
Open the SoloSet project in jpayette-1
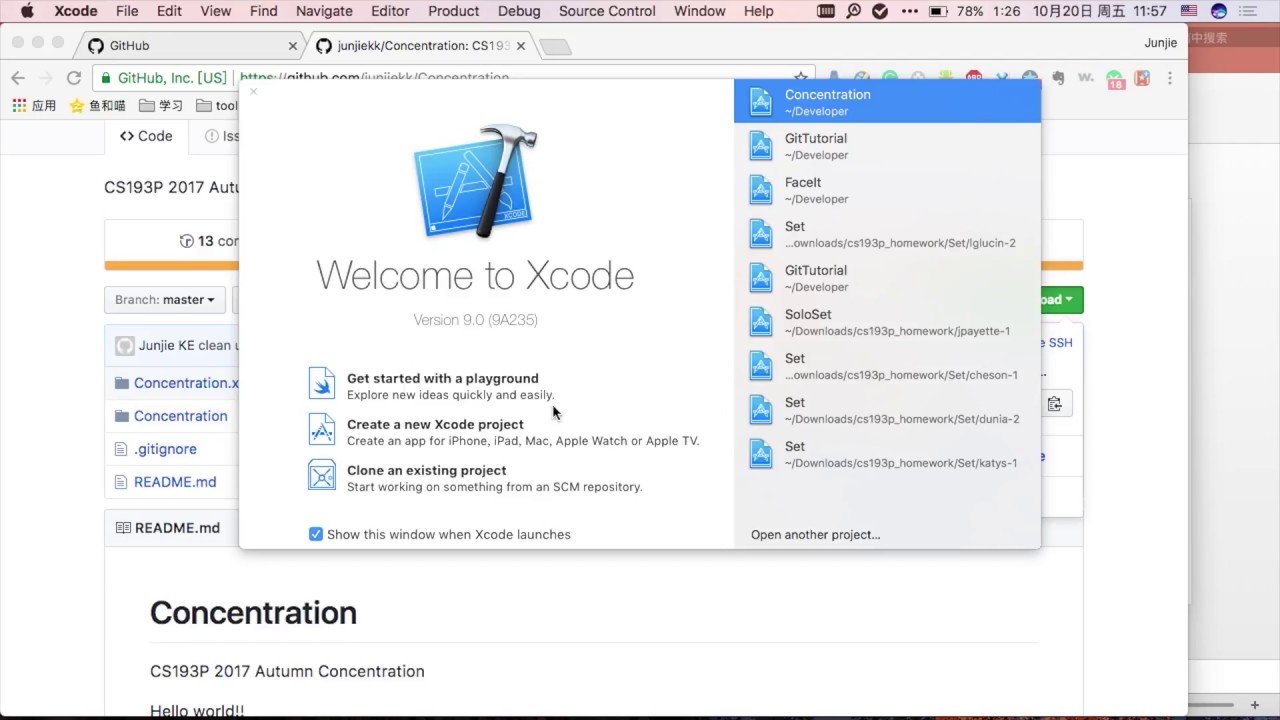(887, 322)
